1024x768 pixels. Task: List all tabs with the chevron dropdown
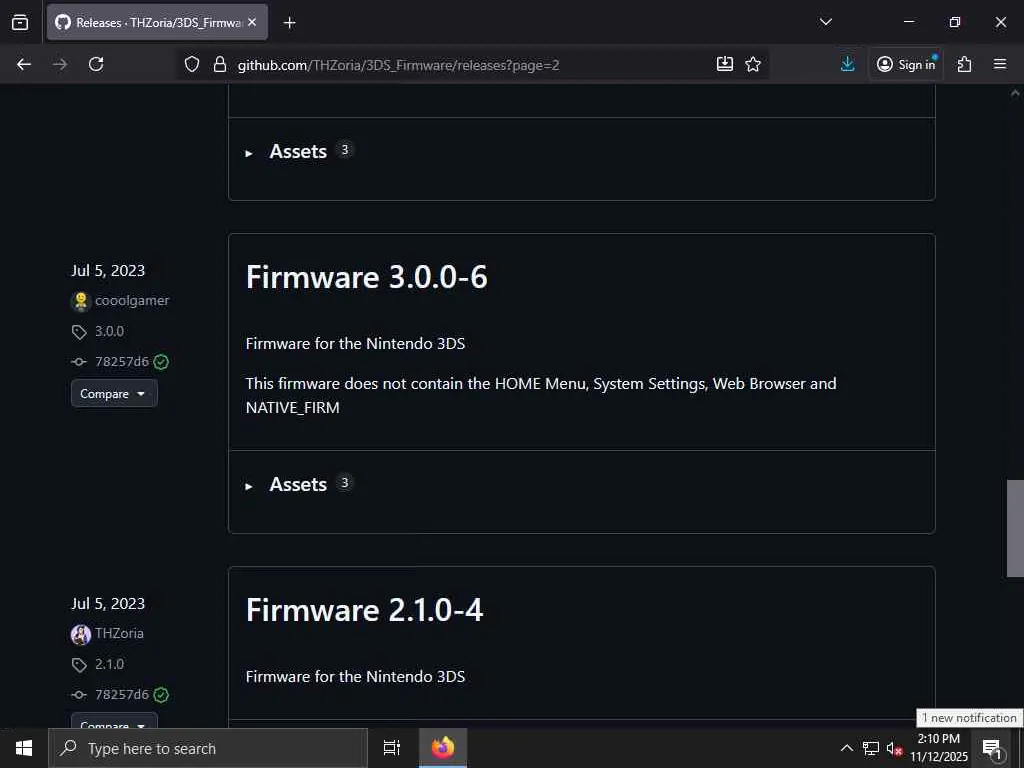pyautogui.click(x=825, y=22)
